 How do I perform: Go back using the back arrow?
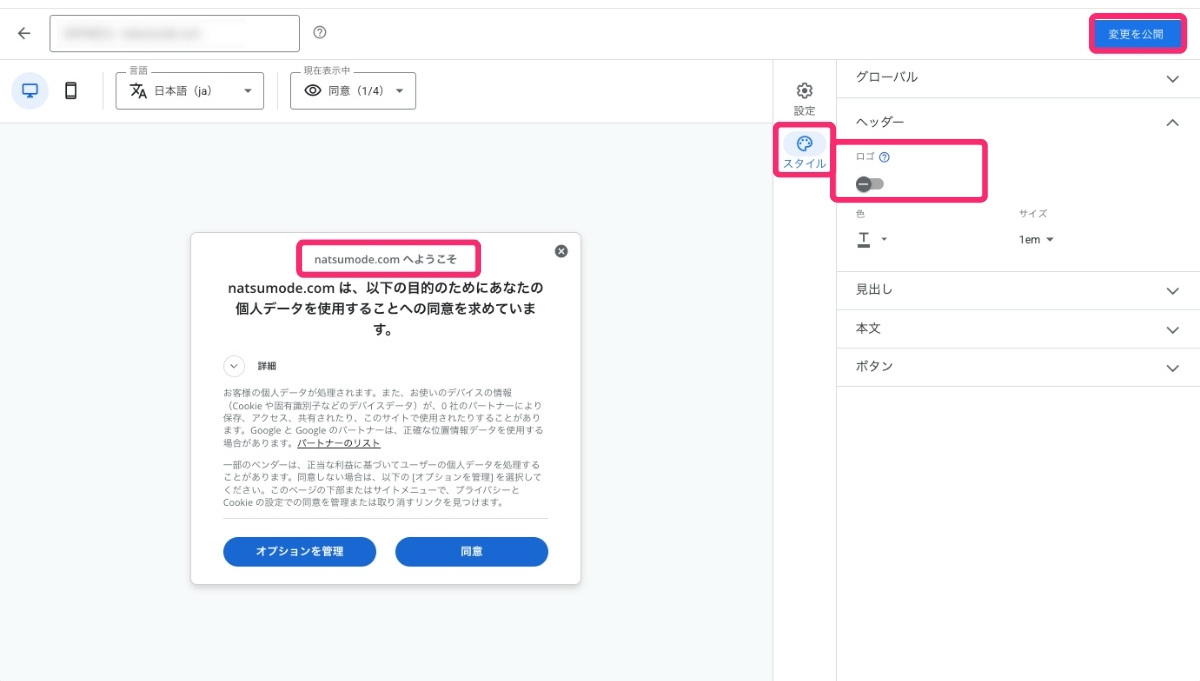pos(23,32)
